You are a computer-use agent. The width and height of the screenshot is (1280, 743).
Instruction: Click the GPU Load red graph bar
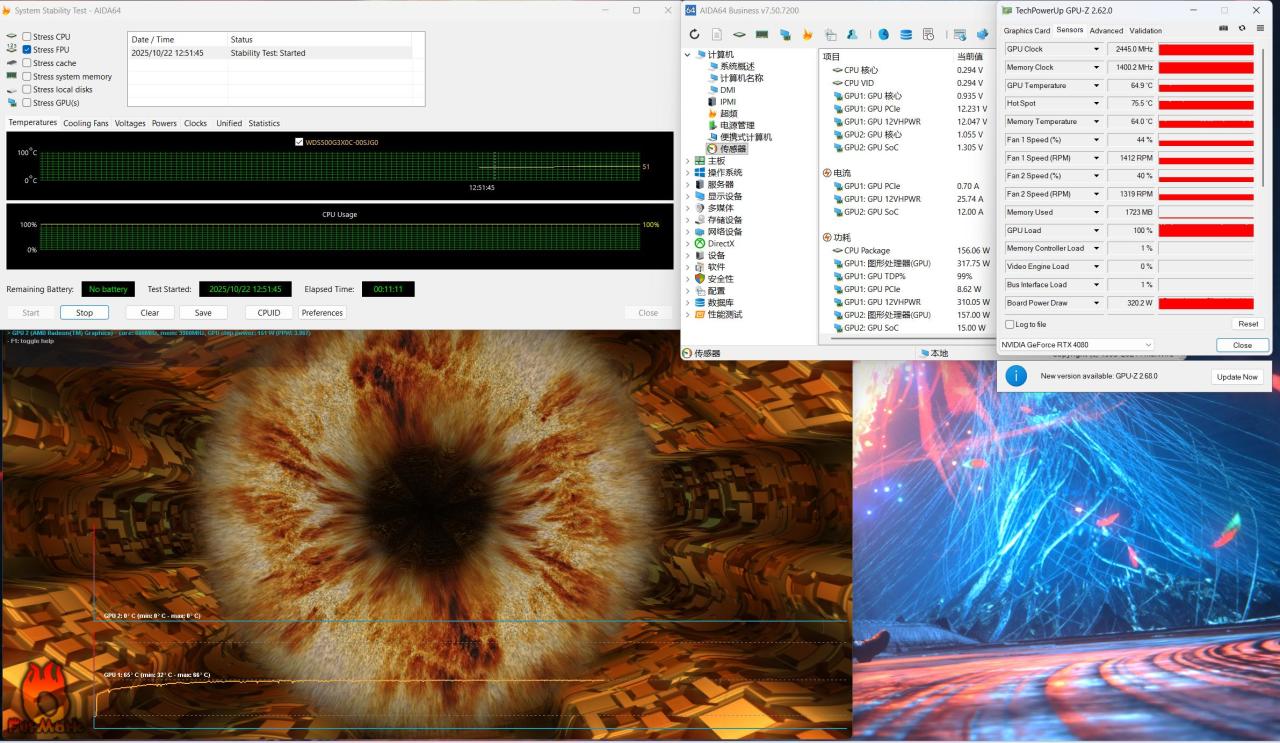point(1205,231)
